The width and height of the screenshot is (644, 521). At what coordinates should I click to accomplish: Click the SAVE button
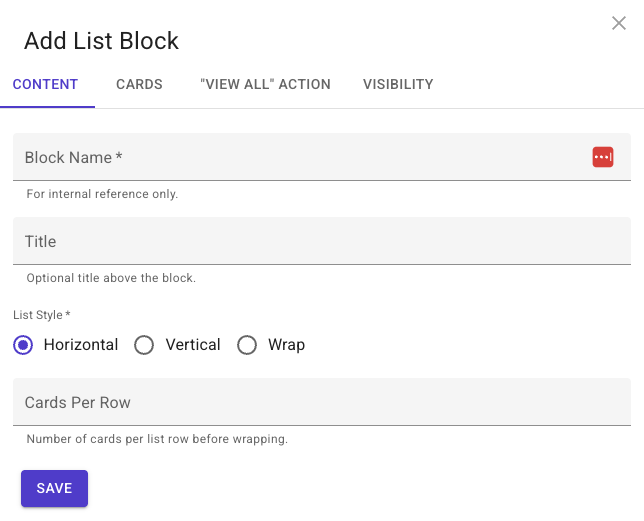click(54, 488)
